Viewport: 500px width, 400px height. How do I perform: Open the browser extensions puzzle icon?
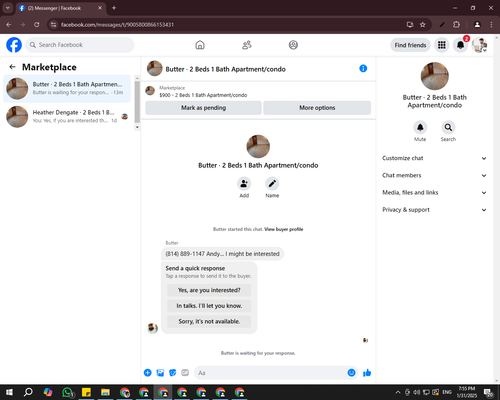[456, 25]
